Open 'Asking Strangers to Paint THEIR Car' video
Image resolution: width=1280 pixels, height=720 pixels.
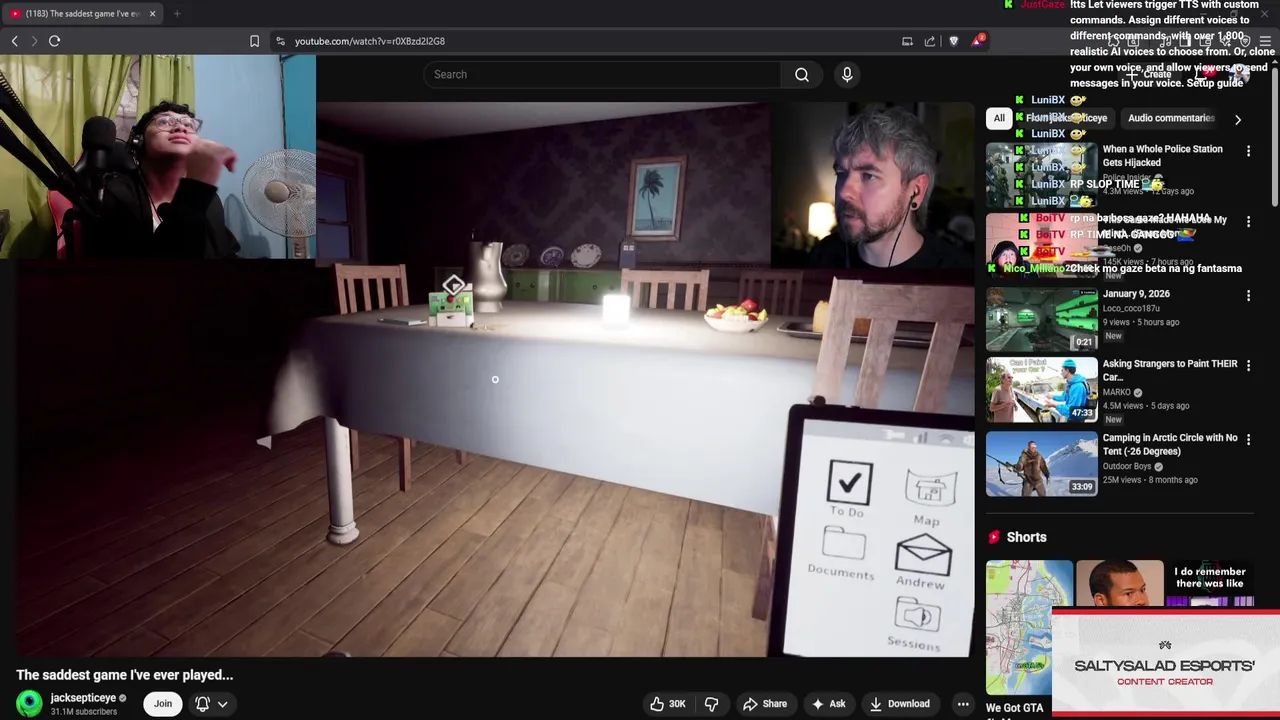1170,370
